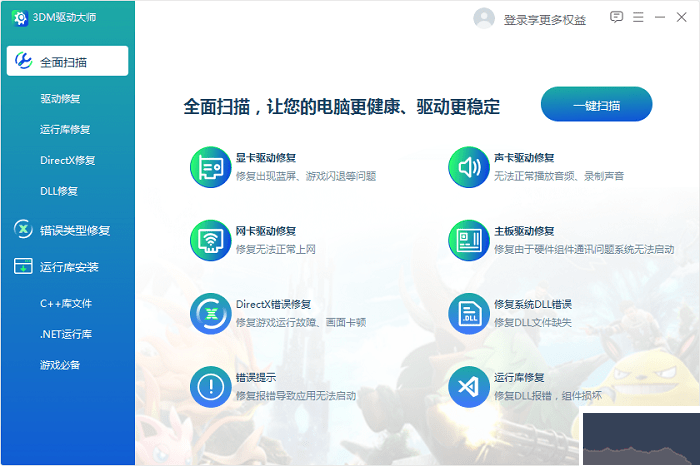
Task: Click the 声卡驱动修复 speaker icon
Action: click(469, 167)
